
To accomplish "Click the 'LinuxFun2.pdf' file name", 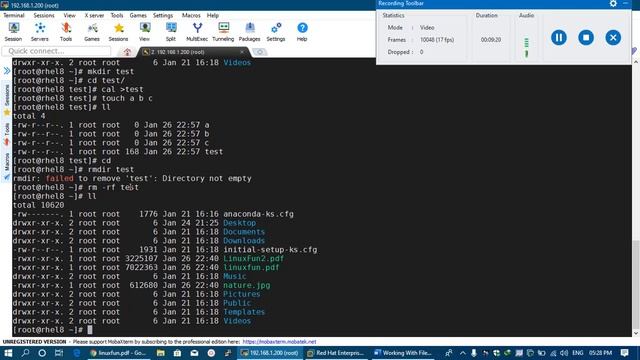I will [253, 258].
